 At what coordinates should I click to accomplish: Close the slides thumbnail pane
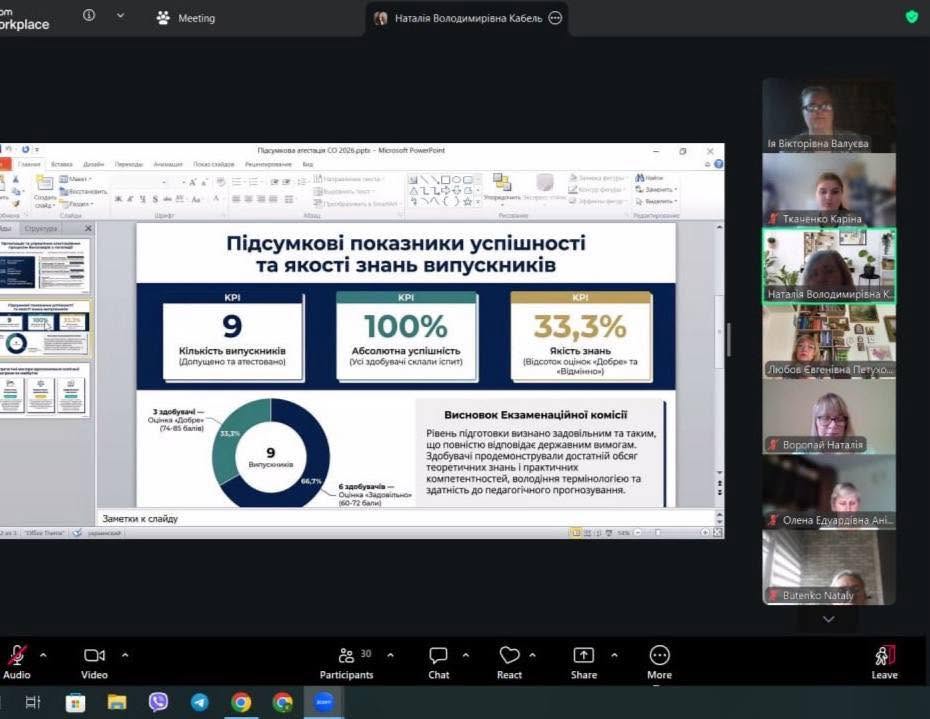88,228
